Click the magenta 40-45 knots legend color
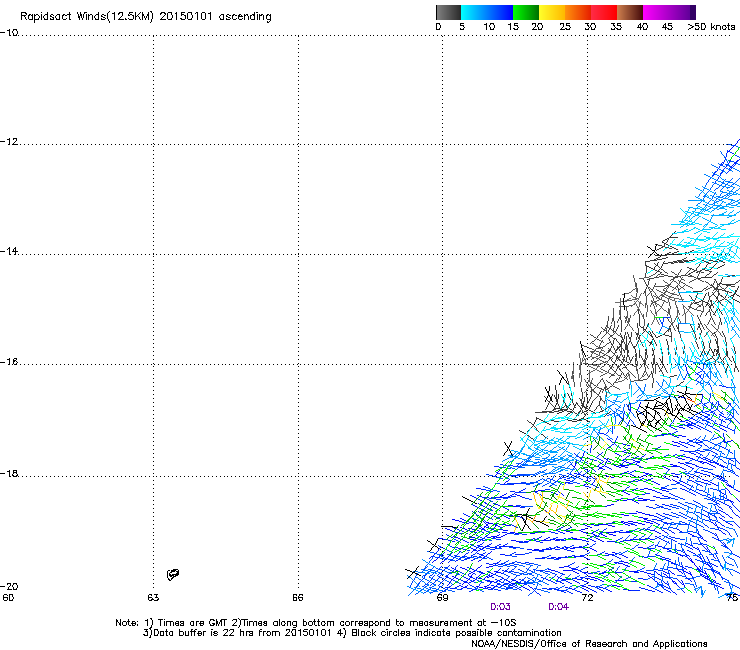 click(656, 12)
